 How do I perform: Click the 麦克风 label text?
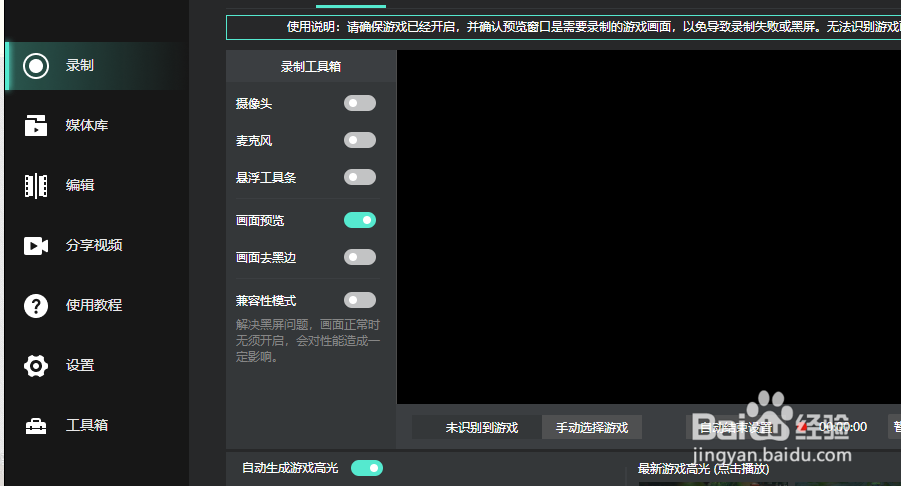click(253, 141)
